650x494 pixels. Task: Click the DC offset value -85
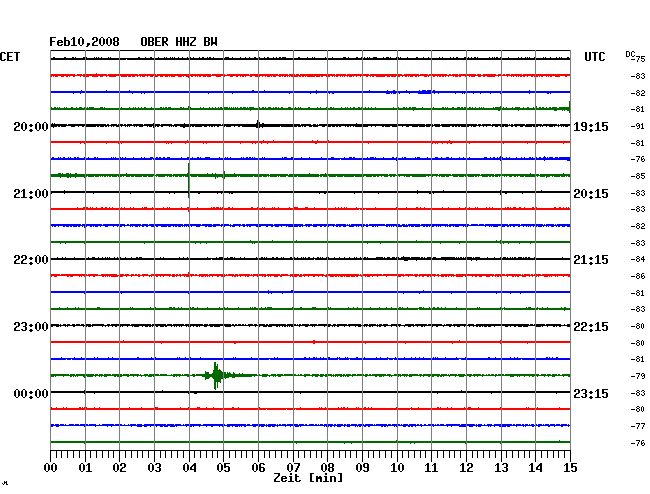tap(638, 176)
